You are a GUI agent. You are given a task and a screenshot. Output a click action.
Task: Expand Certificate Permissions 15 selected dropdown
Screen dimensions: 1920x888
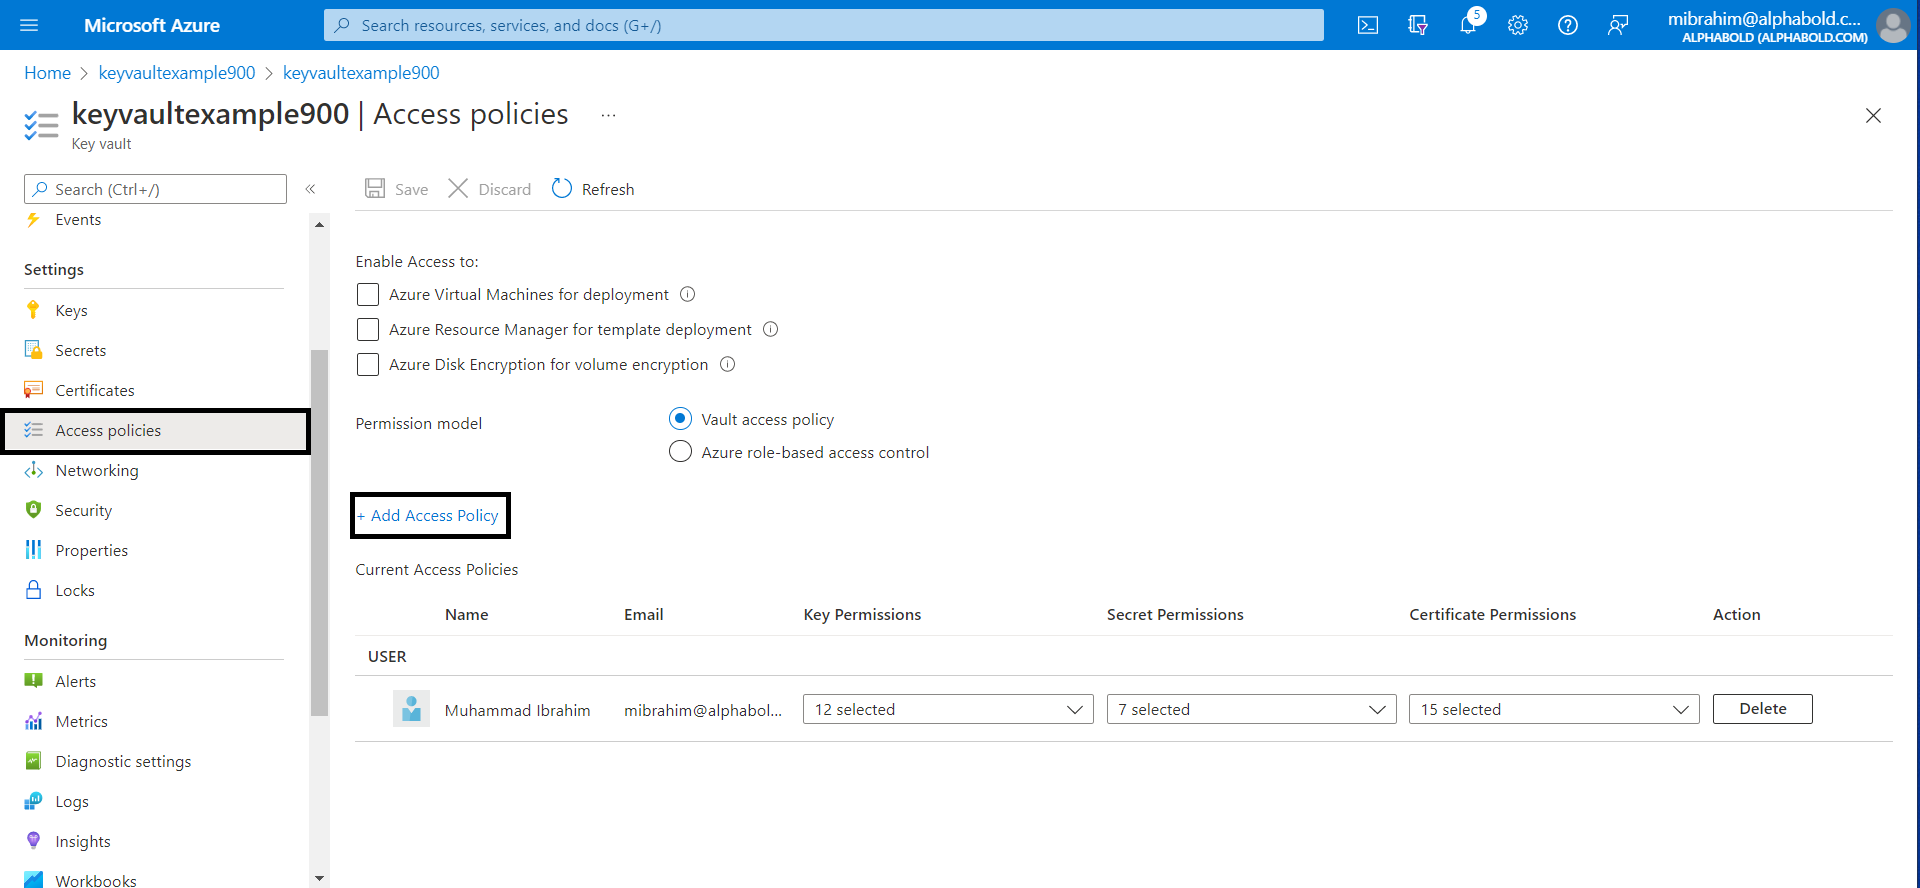coord(1554,709)
